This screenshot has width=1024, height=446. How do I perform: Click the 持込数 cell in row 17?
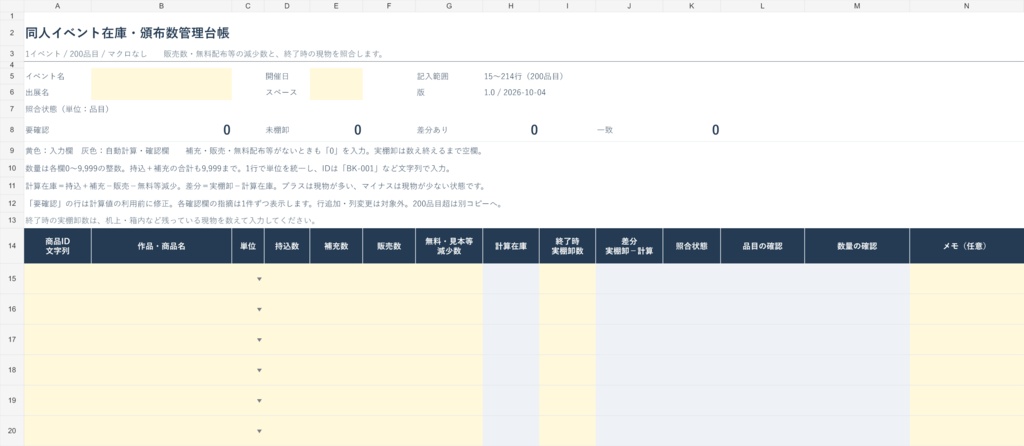287,340
